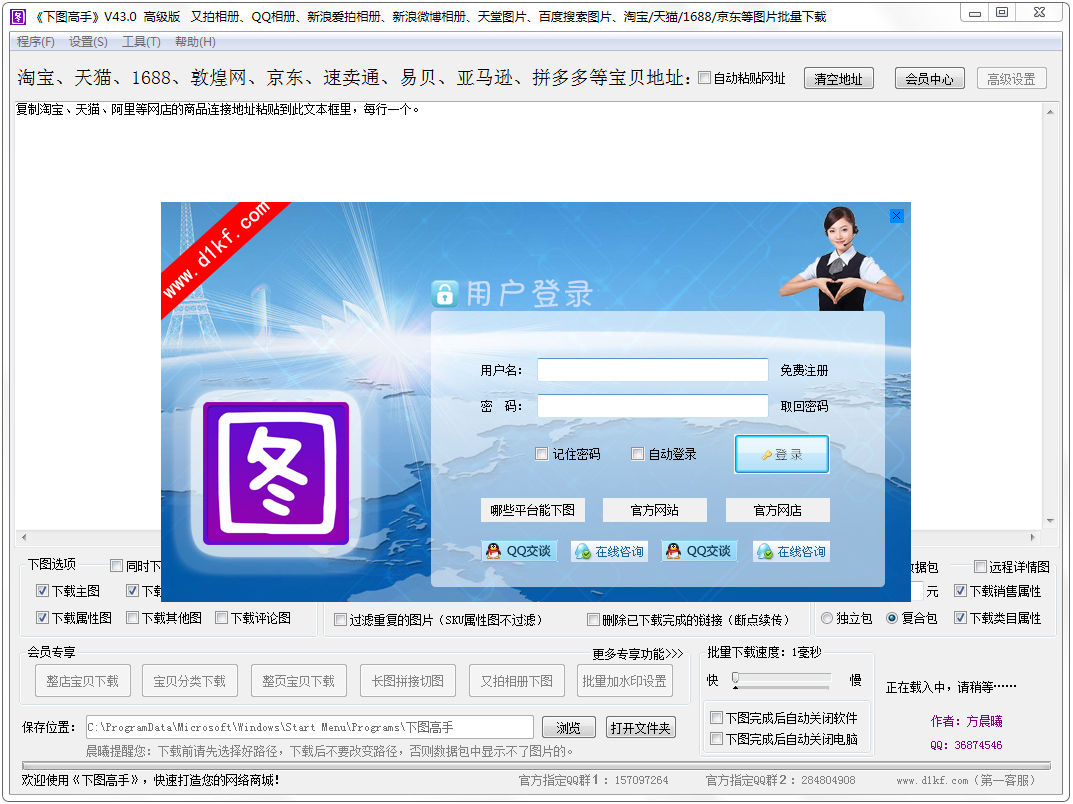1073x804 pixels.
Task: Open the 设置(S) menu
Action: [x=88, y=42]
